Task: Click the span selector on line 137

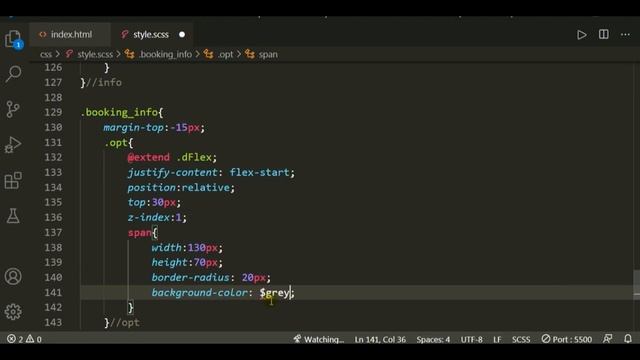Action: 140,233
